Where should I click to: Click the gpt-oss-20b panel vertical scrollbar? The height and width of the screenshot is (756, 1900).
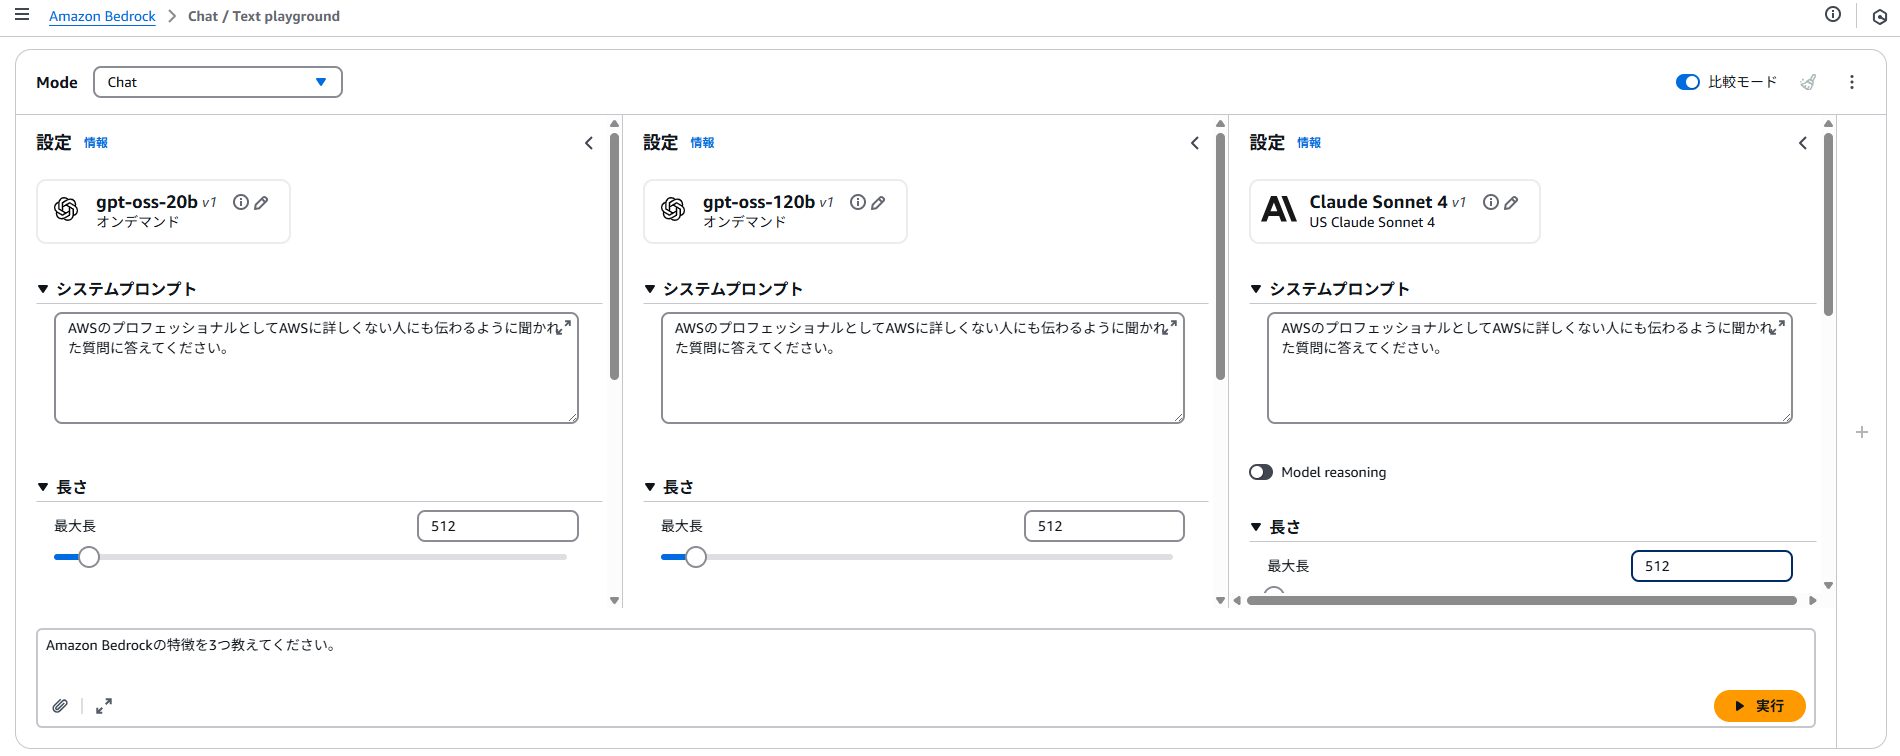614,255
